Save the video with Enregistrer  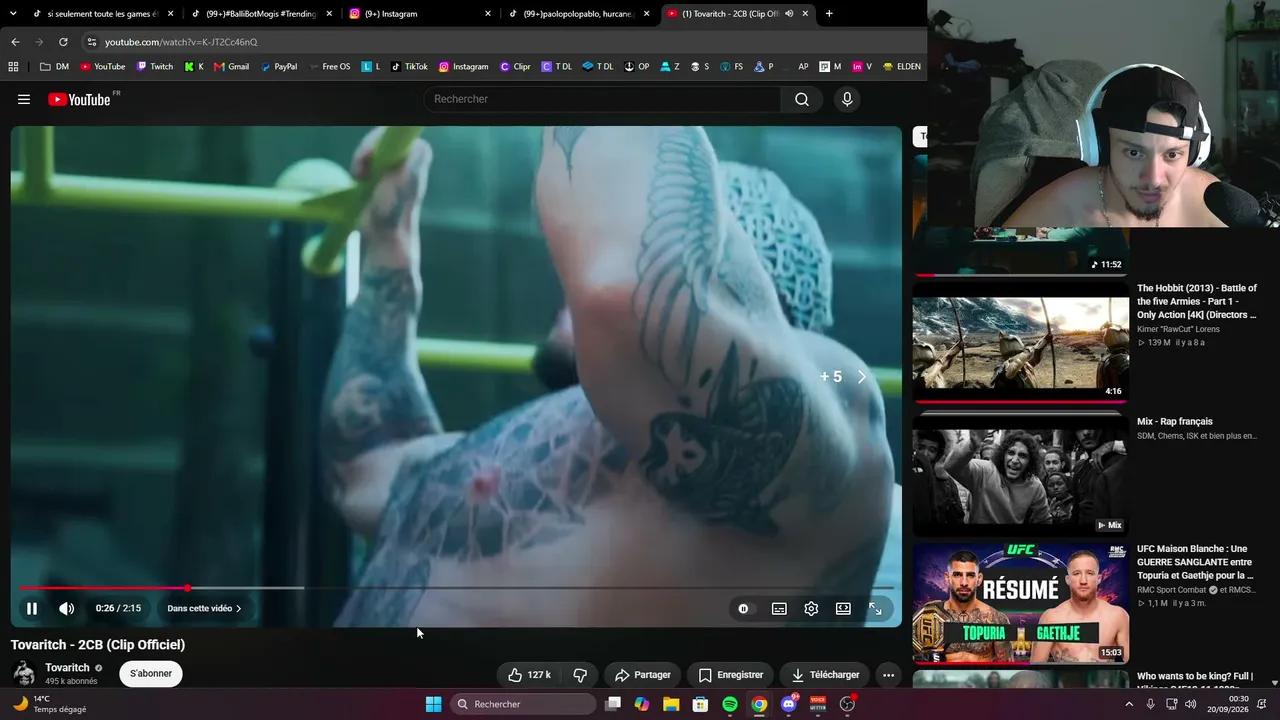pyautogui.click(x=731, y=675)
